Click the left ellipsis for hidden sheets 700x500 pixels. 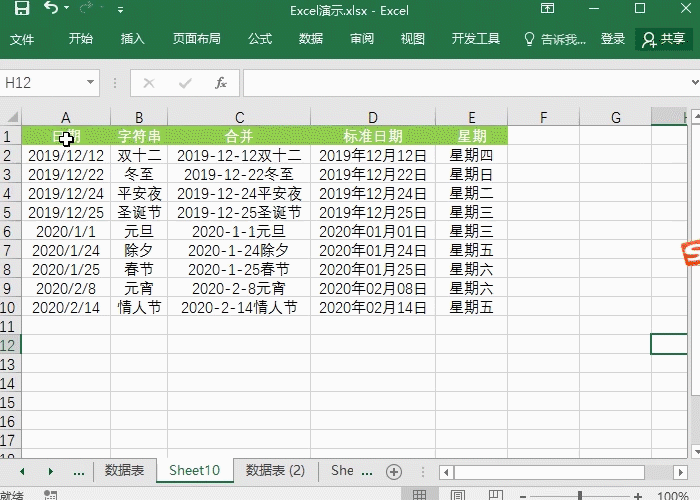pos(79,472)
